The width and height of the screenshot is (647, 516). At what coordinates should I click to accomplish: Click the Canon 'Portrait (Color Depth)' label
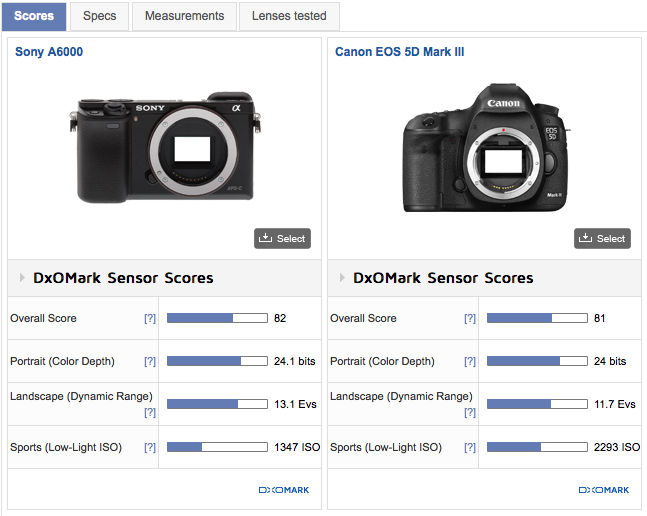click(382, 361)
